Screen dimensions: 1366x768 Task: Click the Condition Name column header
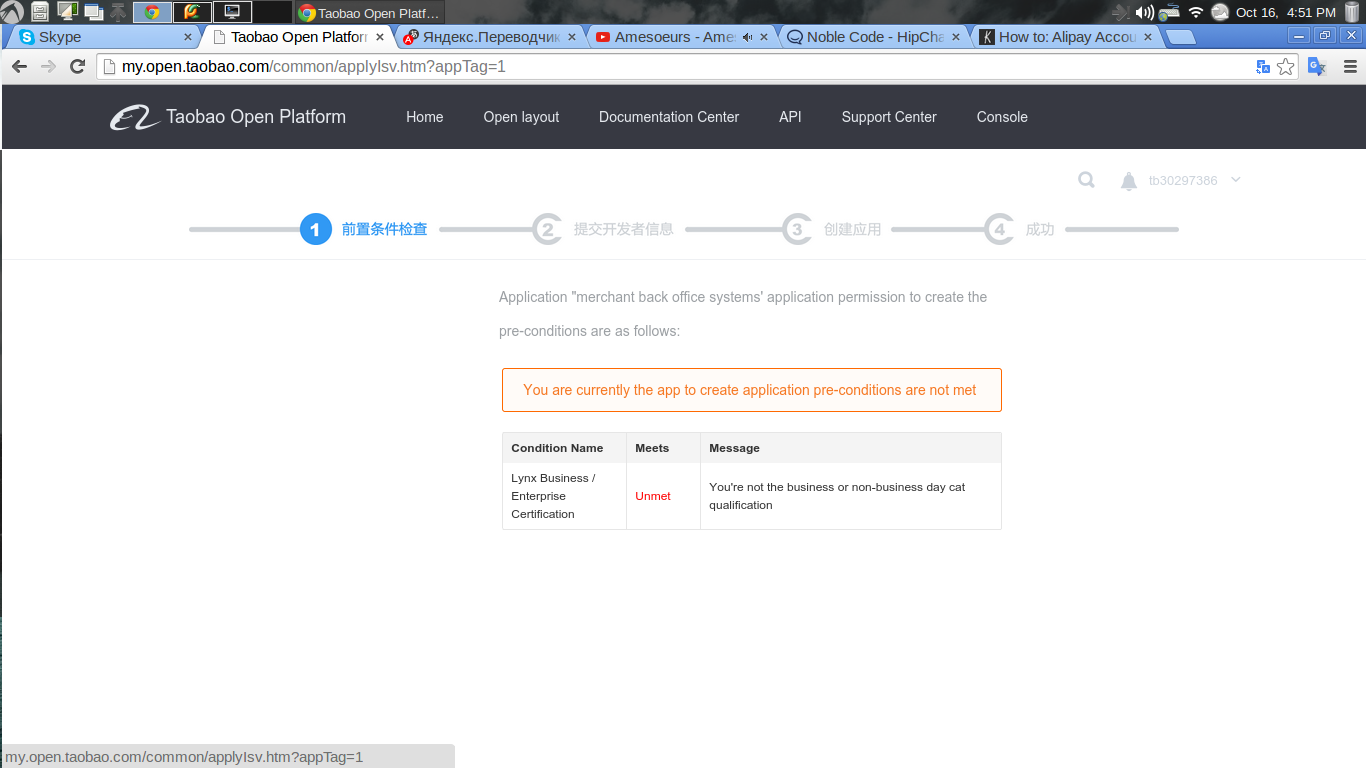564,448
